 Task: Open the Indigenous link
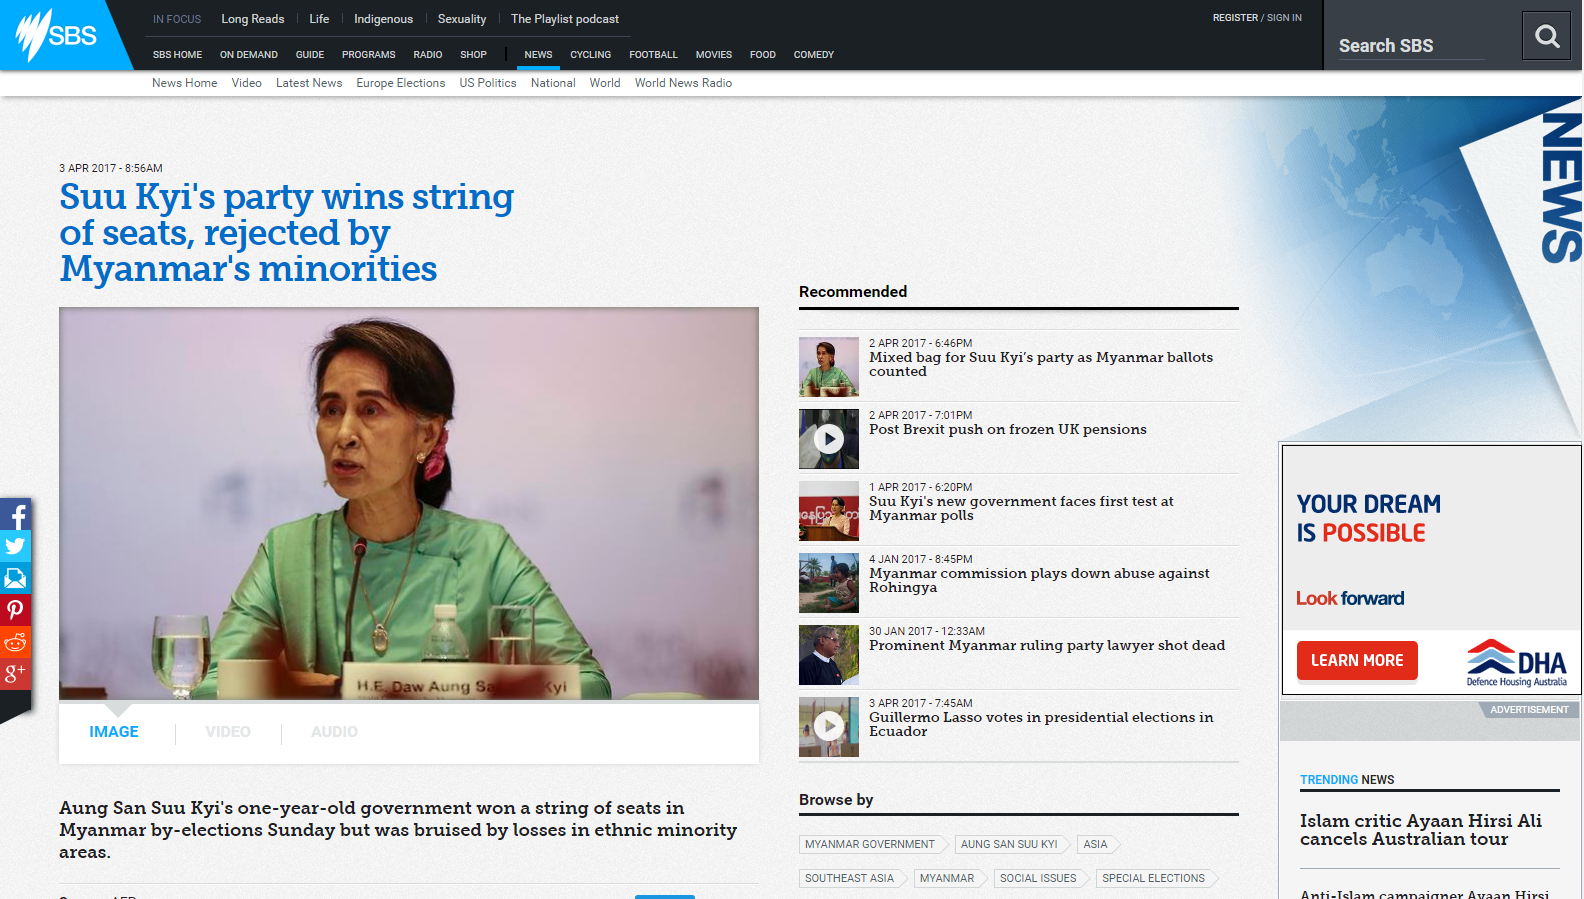pyautogui.click(x=383, y=19)
